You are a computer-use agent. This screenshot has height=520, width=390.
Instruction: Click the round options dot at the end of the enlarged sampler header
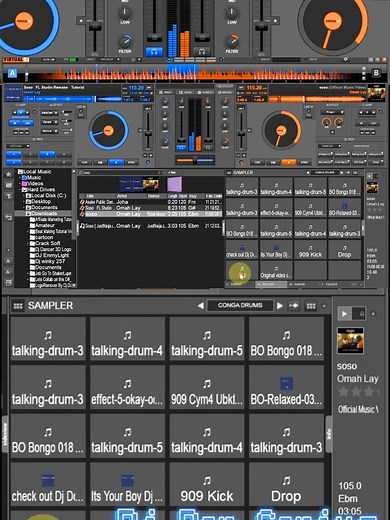tap(324, 306)
